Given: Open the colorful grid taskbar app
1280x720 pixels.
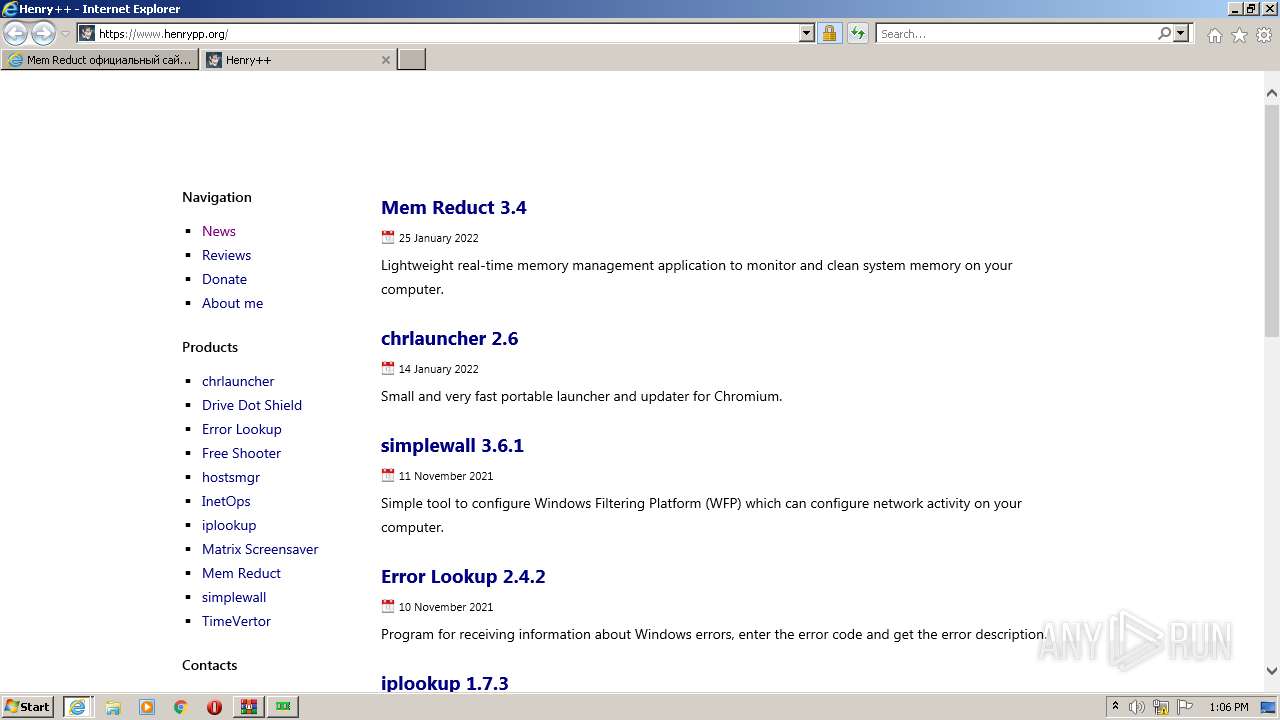Looking at the screenshot, I should pos(249,707).
